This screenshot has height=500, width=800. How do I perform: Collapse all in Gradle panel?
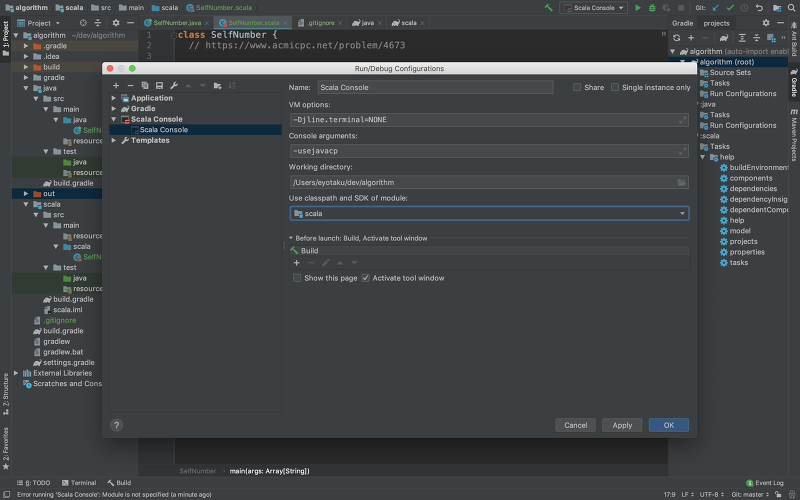click(x=757, y=38)
